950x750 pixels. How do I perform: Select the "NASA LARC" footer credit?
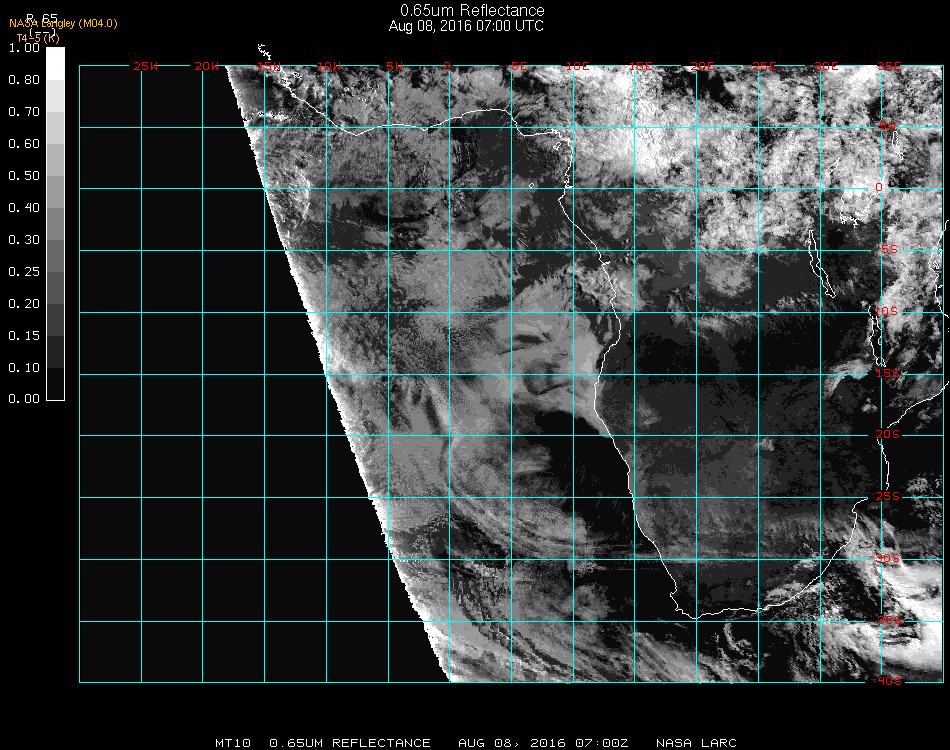696,743
